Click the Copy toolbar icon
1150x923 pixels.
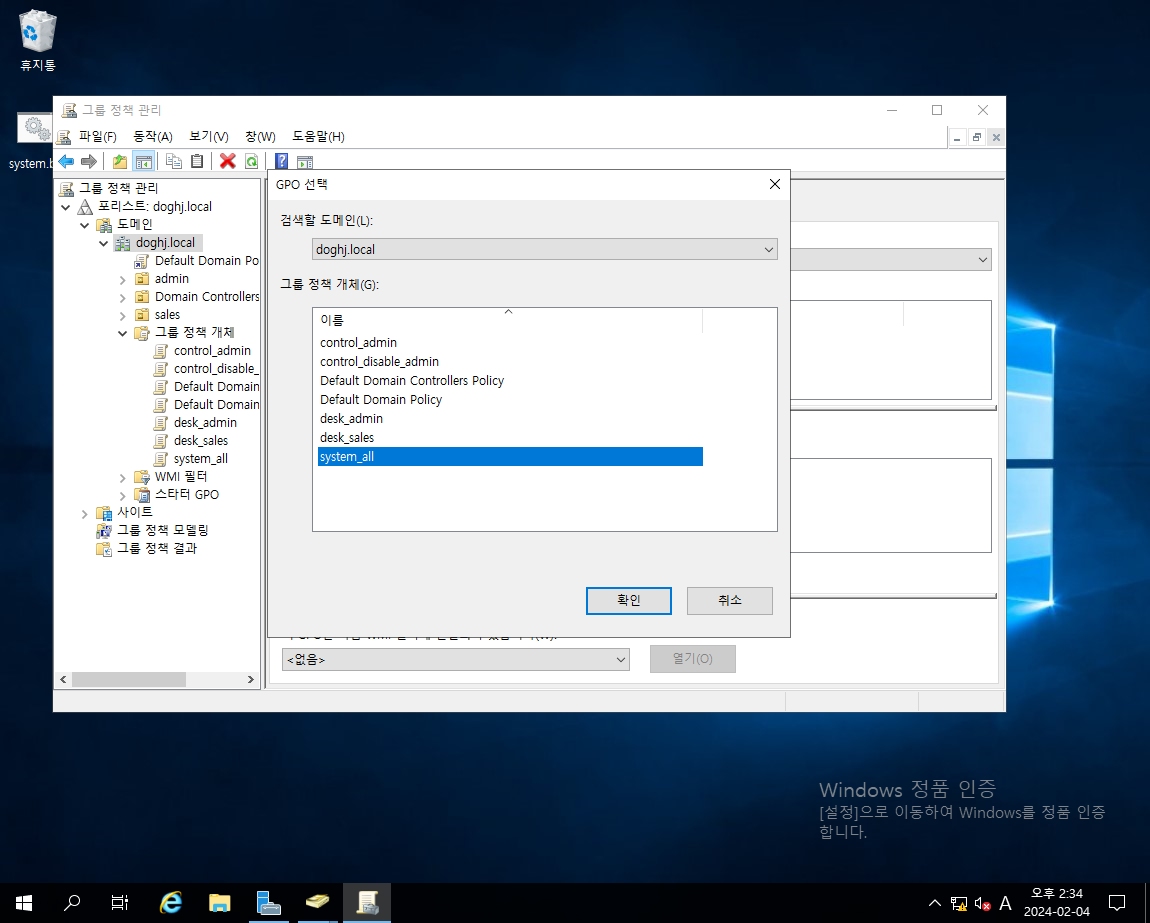(x=174, y=161)
